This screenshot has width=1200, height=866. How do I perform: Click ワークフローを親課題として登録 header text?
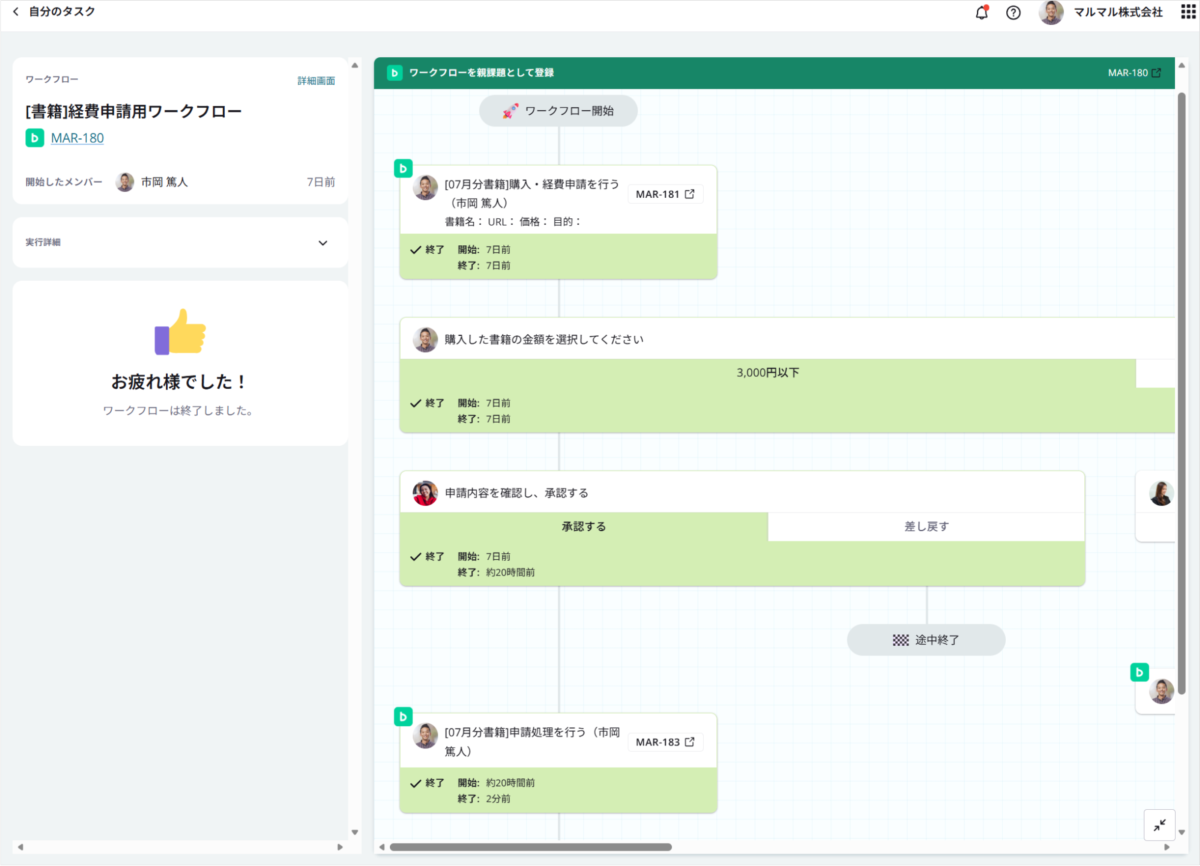coord(481,73)
